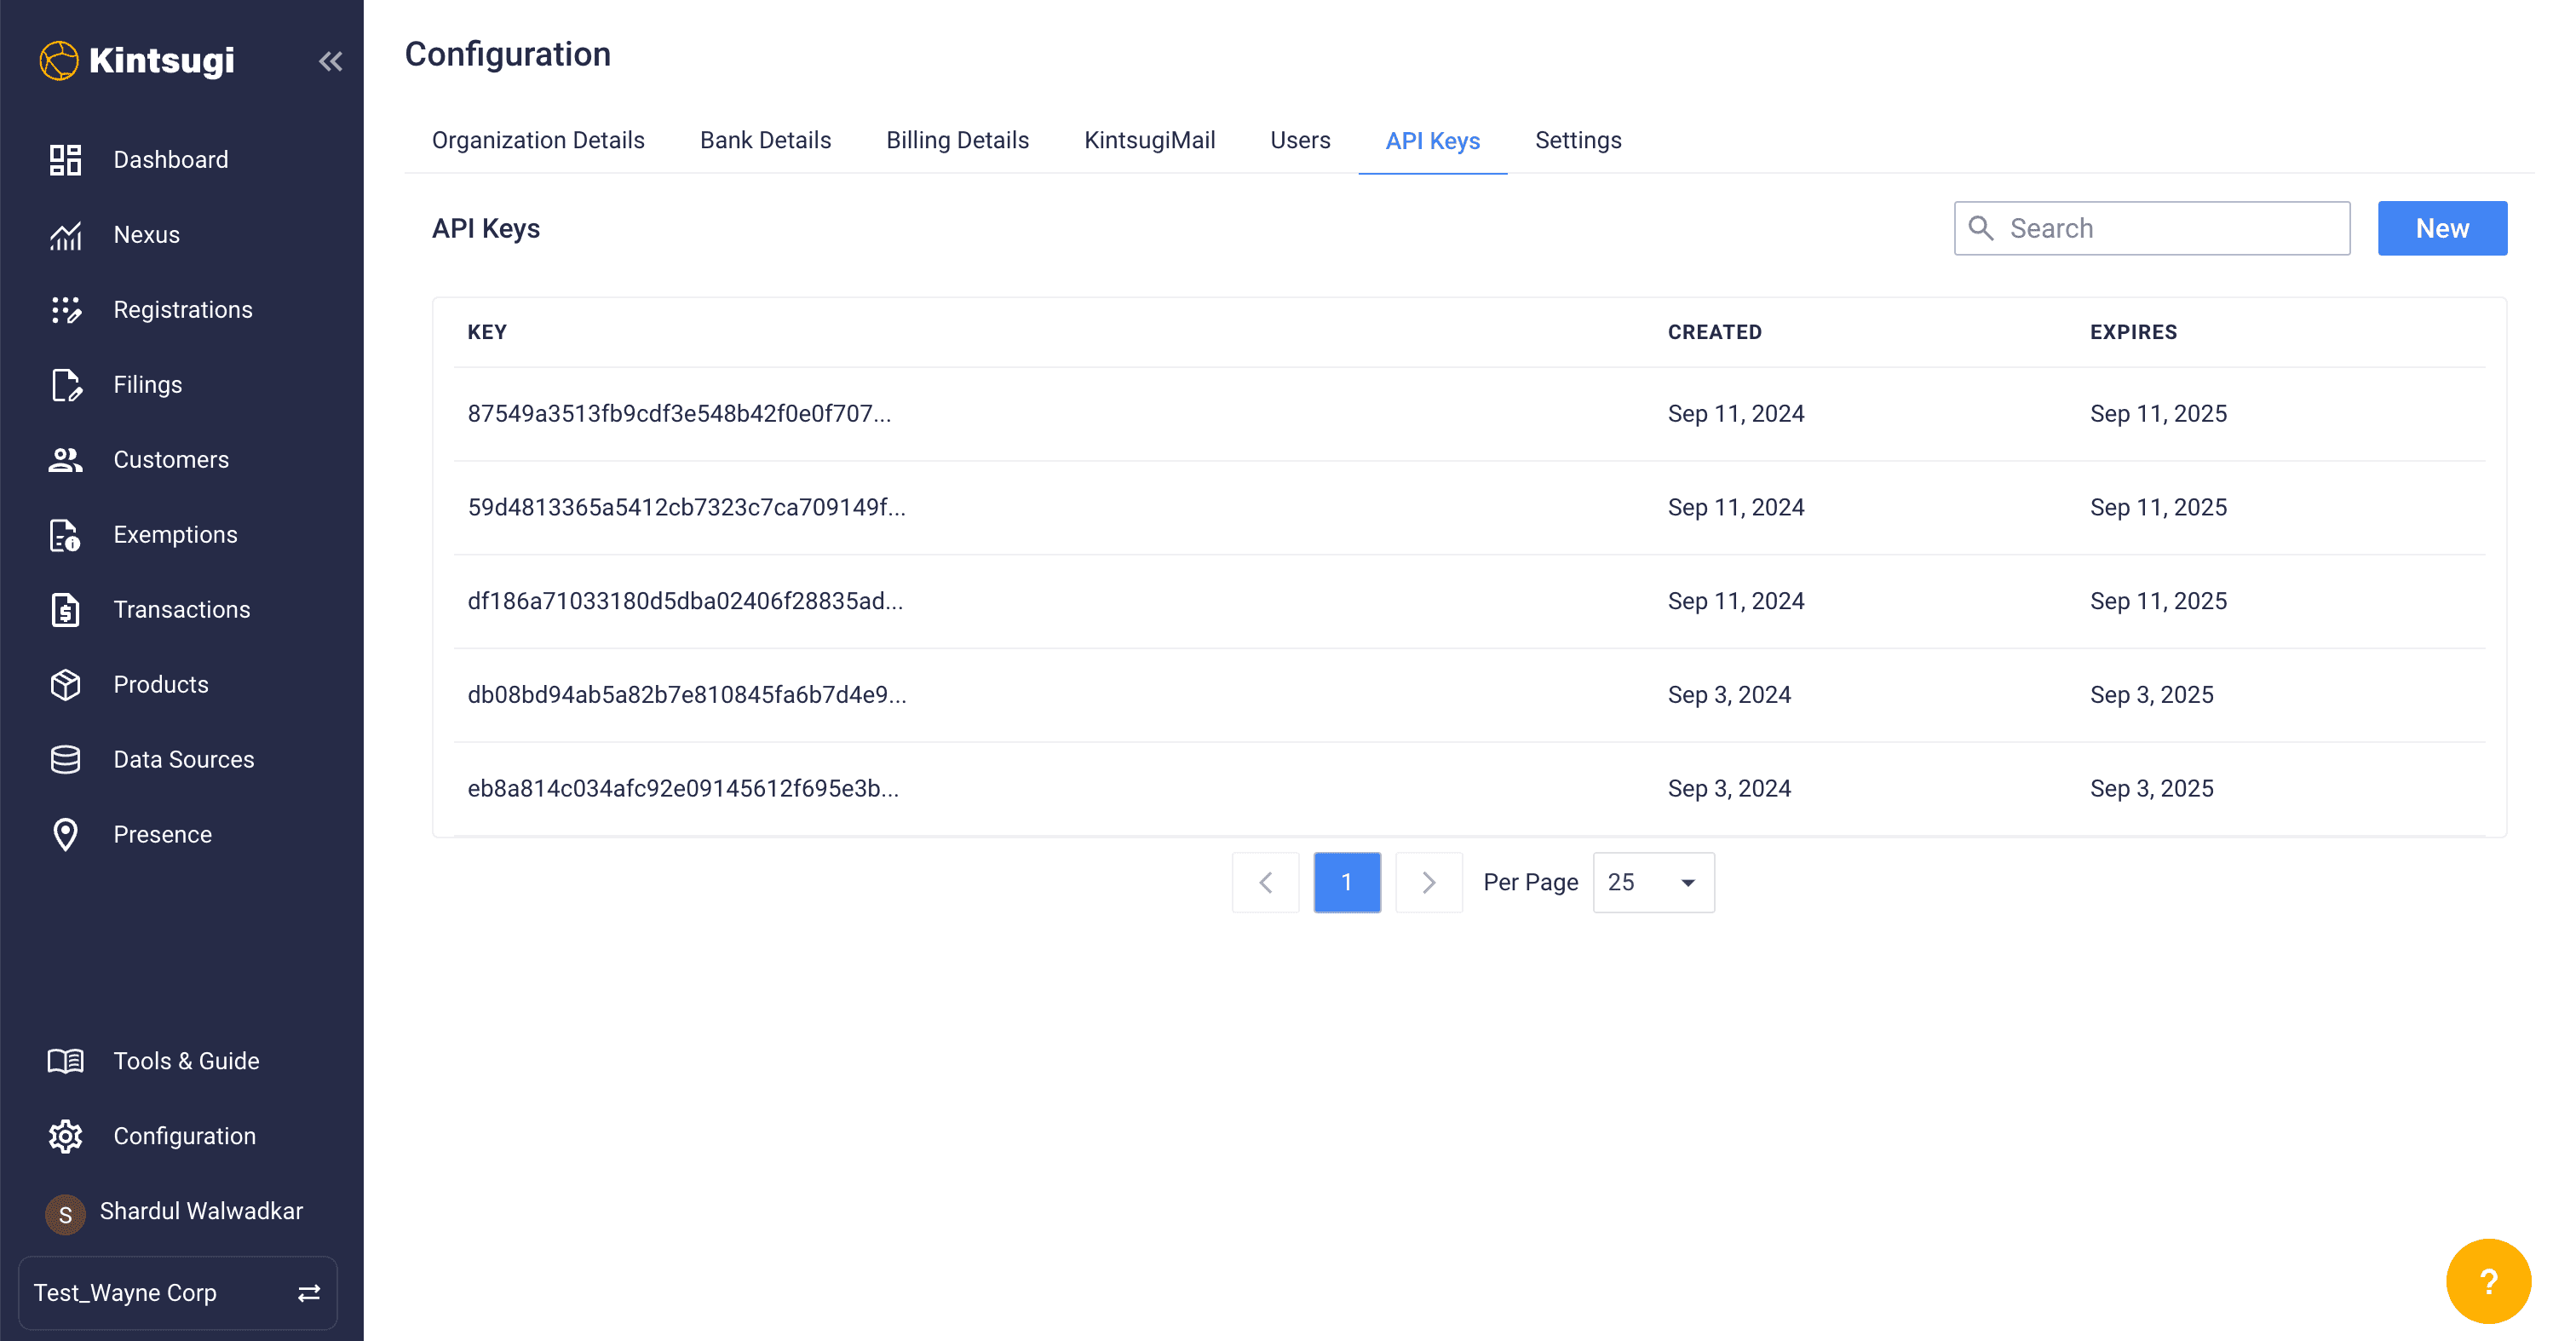Click the Dashboard grid icon
The image size is (2576, 1341).
[x=65, y=160]
